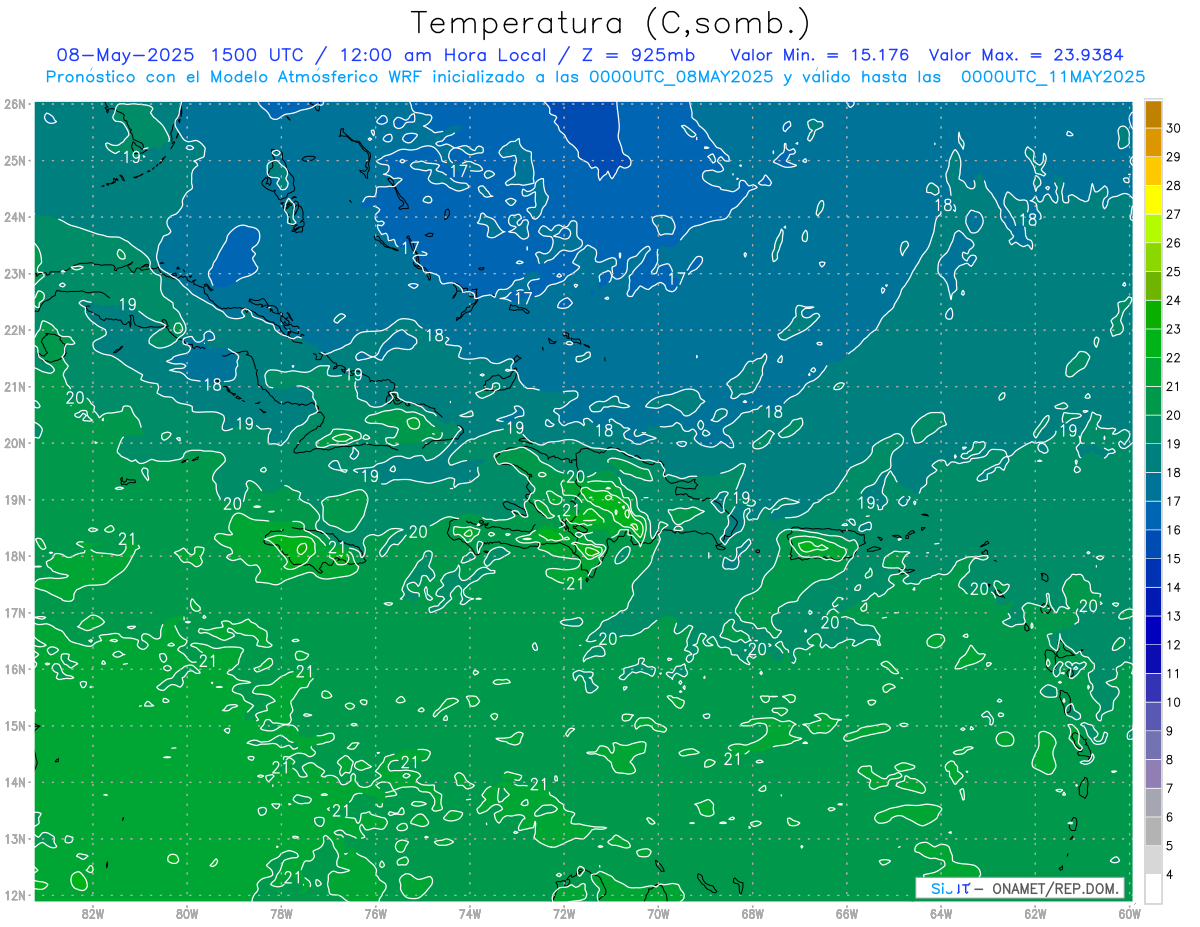Click the '78W' longitude axis label
This screenshot has height=927, width=1200.
coord(281,913)
